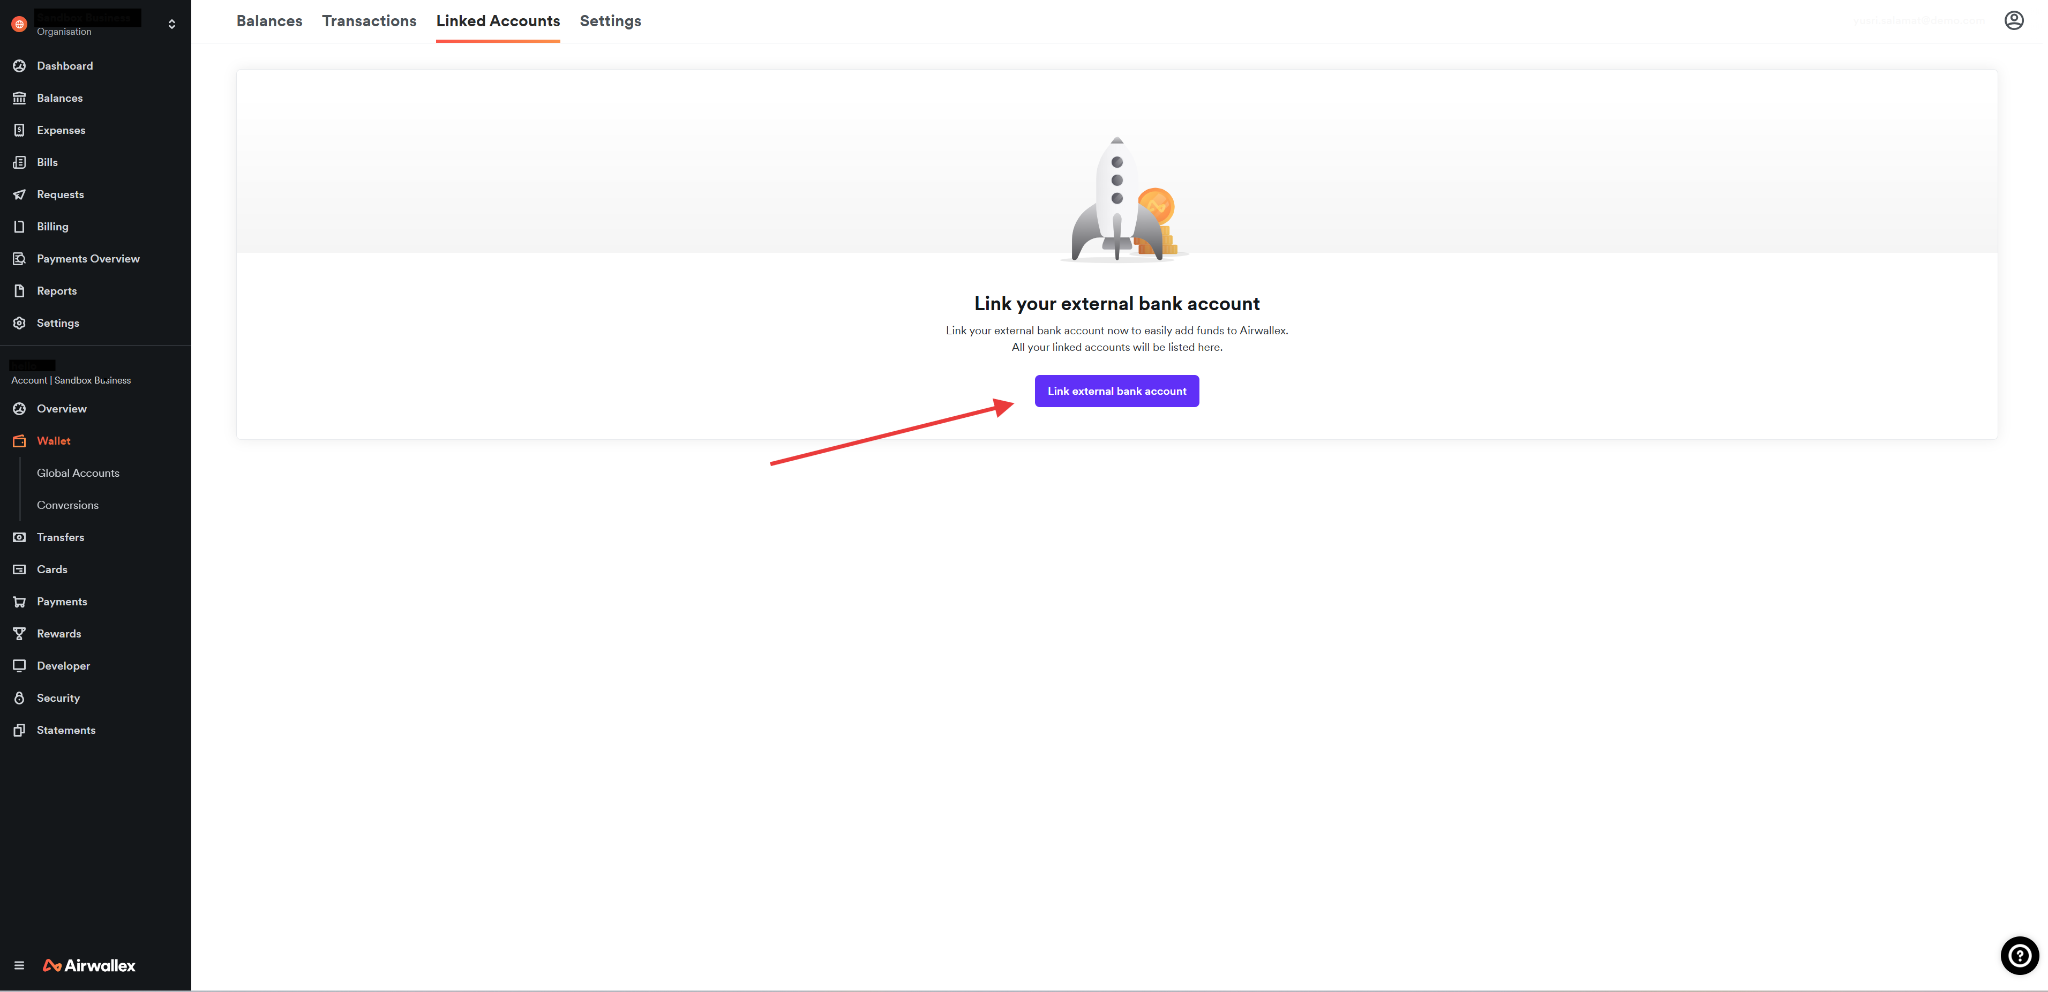The image size is (2048, 992).
Task: Collapse sidebar using hamburger menu icon
Action: [19, 966]
